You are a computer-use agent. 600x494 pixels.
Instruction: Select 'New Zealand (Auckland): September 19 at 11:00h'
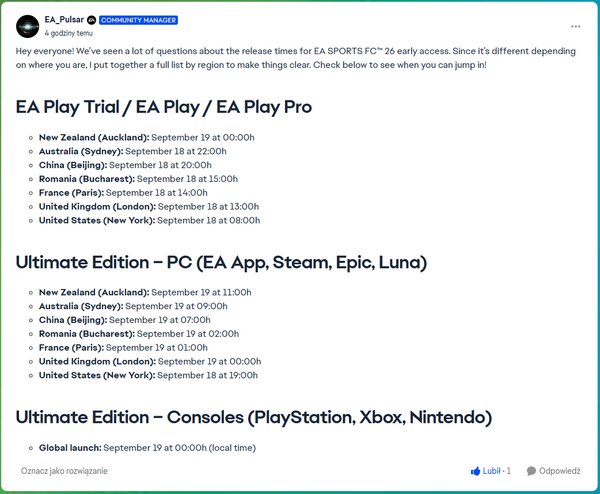(145, 292)
